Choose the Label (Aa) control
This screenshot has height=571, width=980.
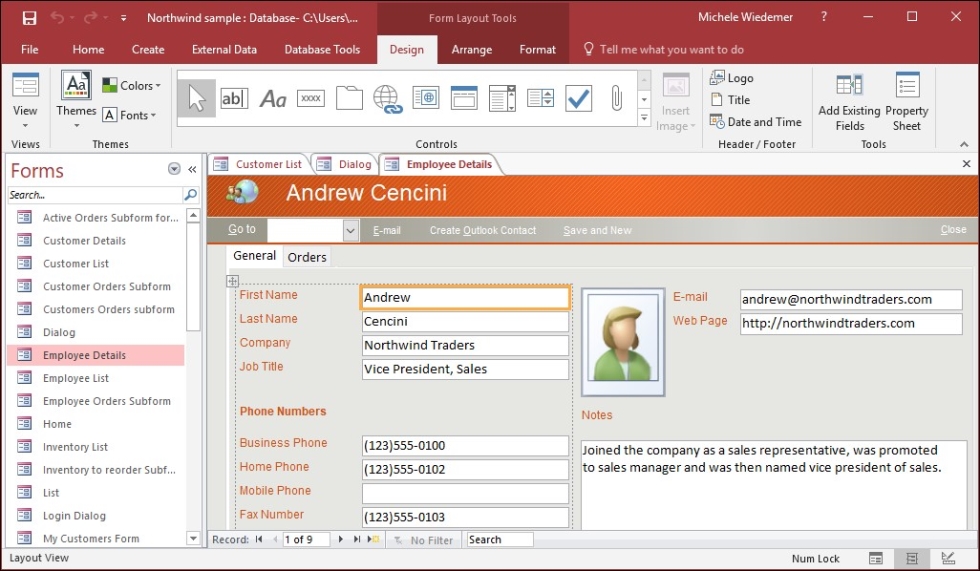273,99
